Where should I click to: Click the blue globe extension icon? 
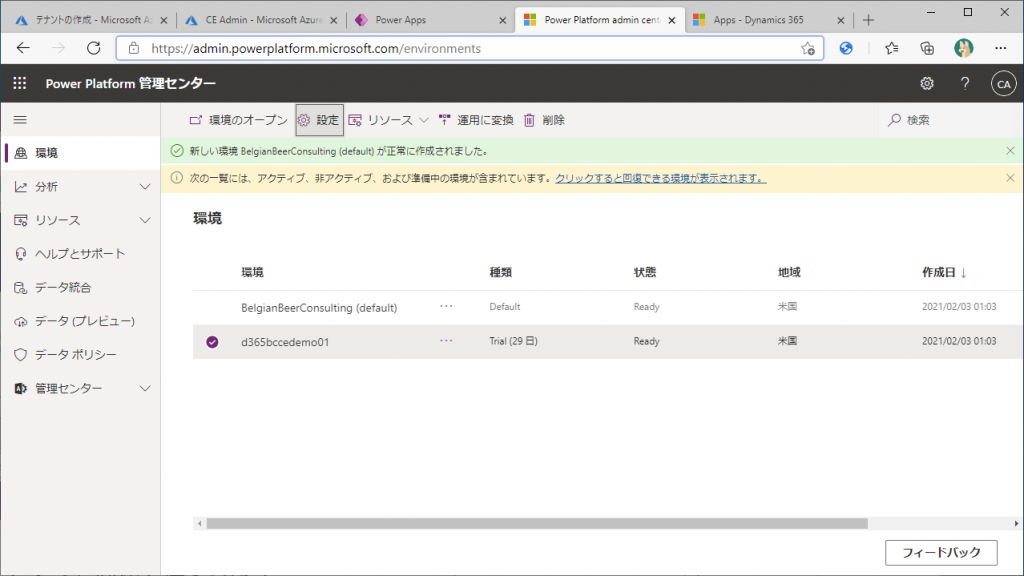pos(846,48)
